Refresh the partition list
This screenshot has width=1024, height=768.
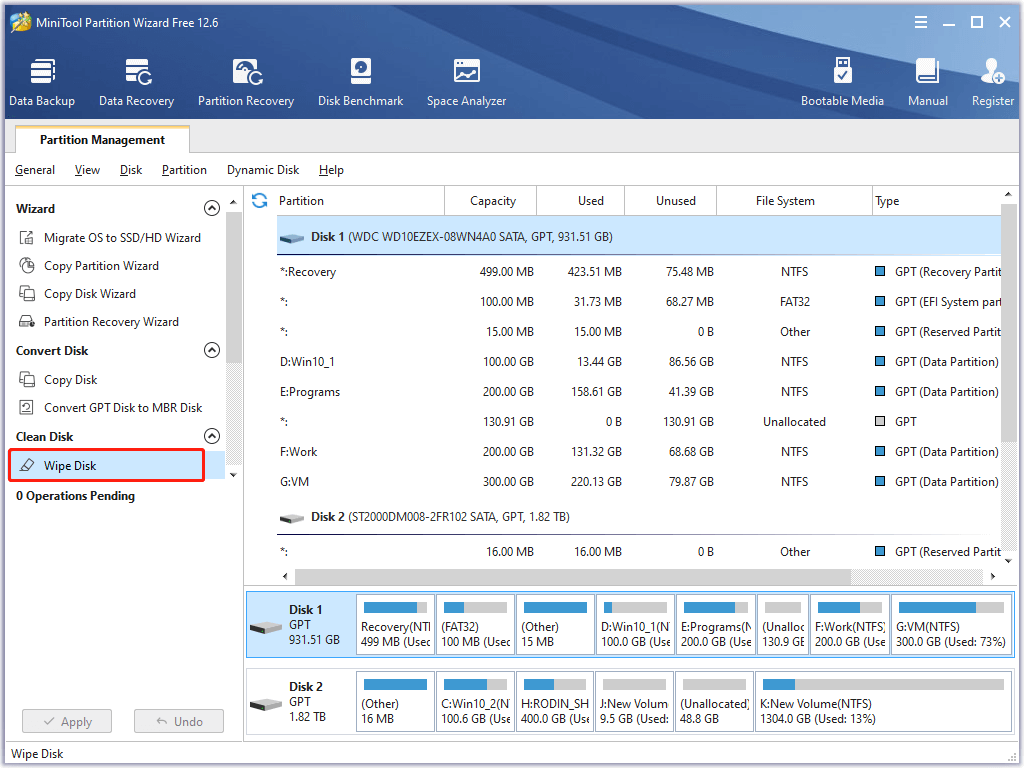(x=259, y=200)
